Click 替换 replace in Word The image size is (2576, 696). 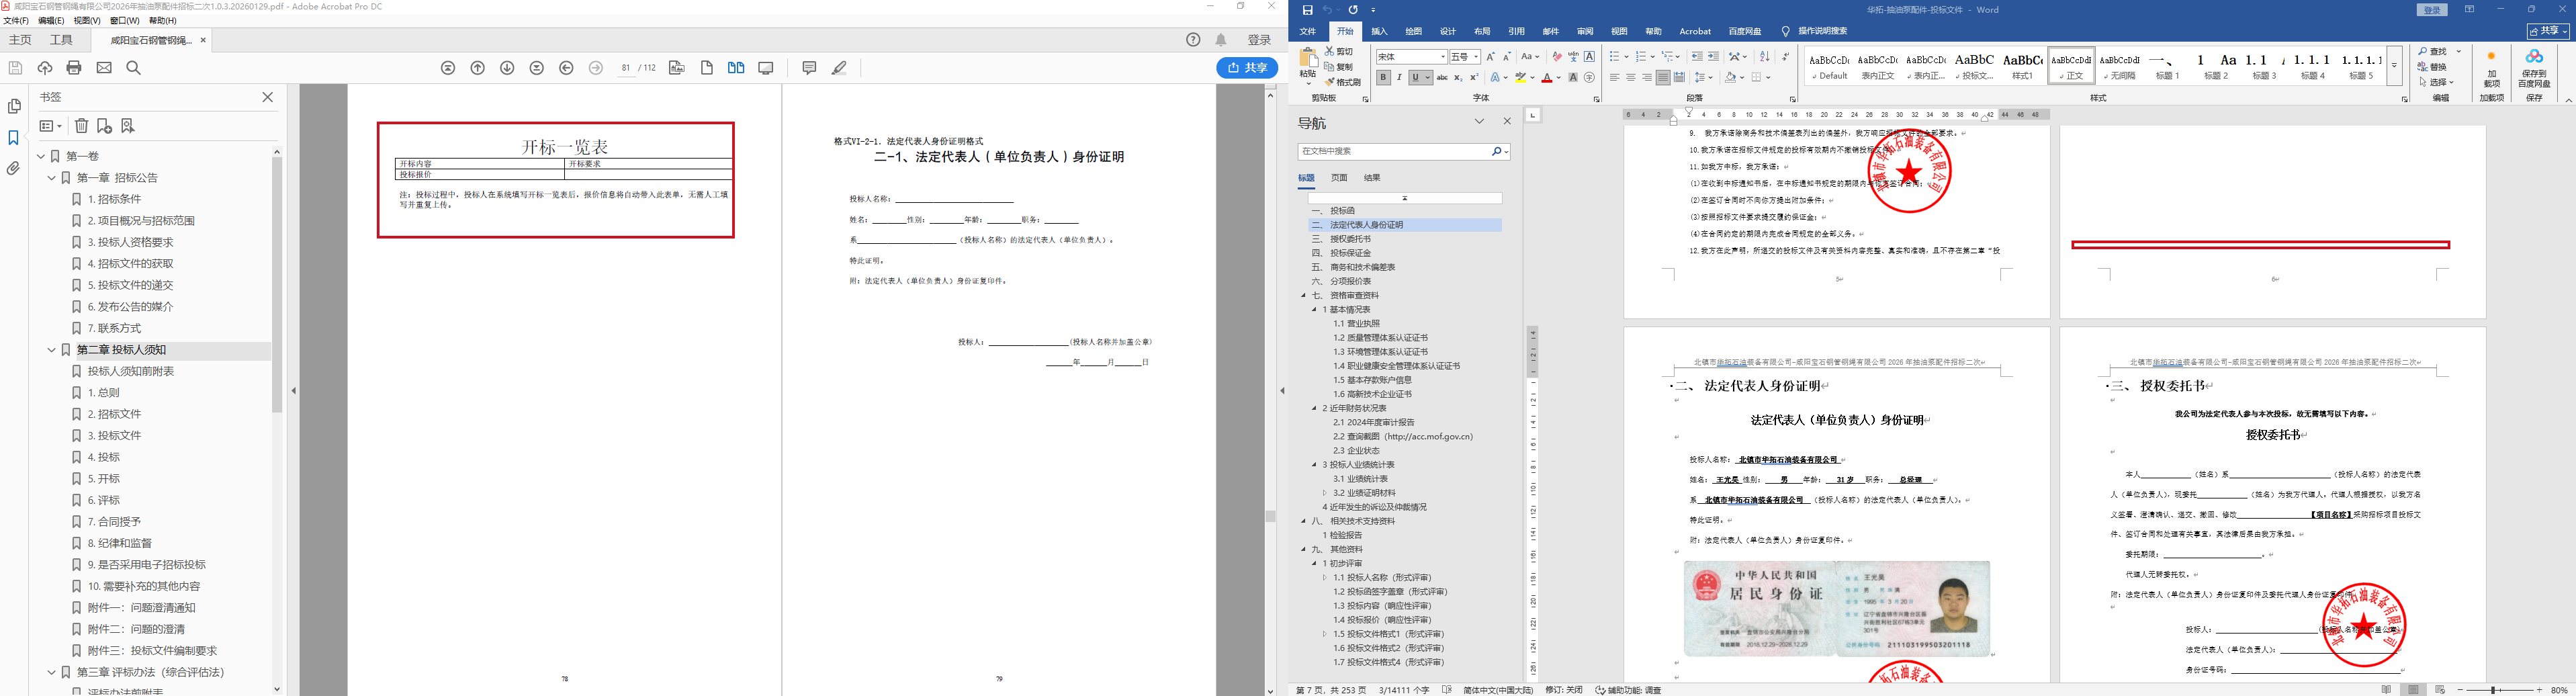(2433, 67)
